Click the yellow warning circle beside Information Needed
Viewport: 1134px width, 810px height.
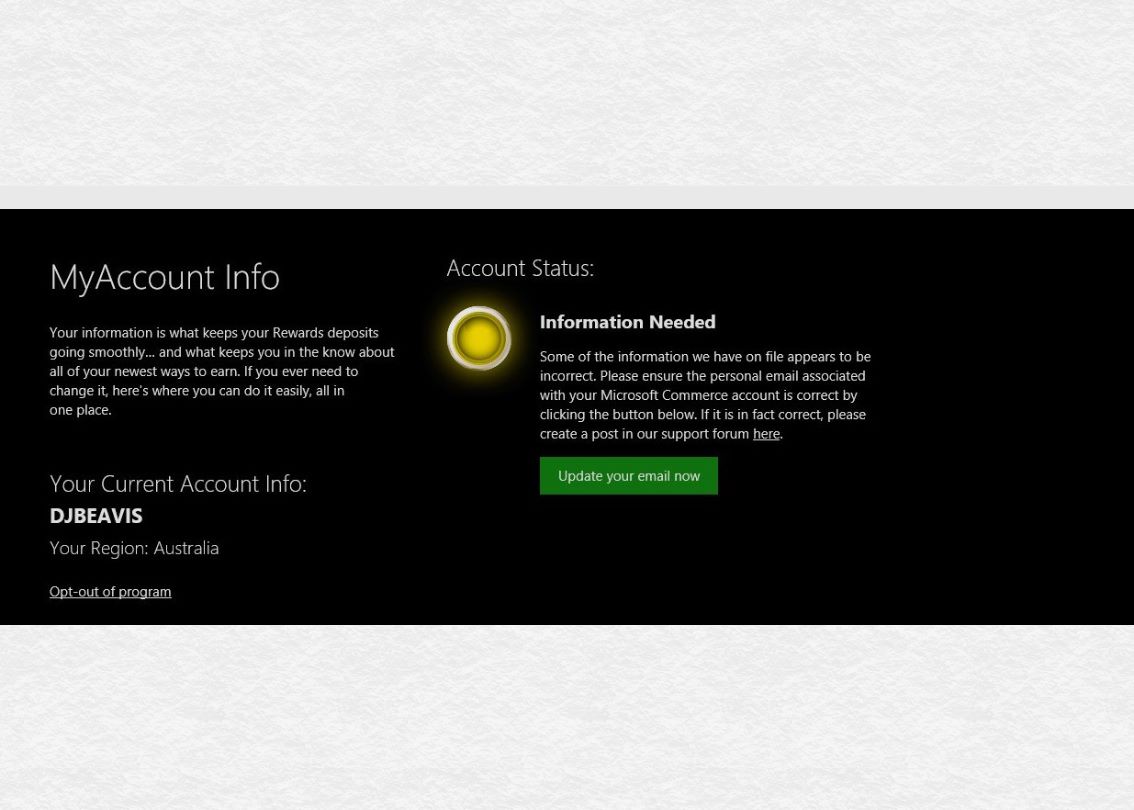pos(479,338)
